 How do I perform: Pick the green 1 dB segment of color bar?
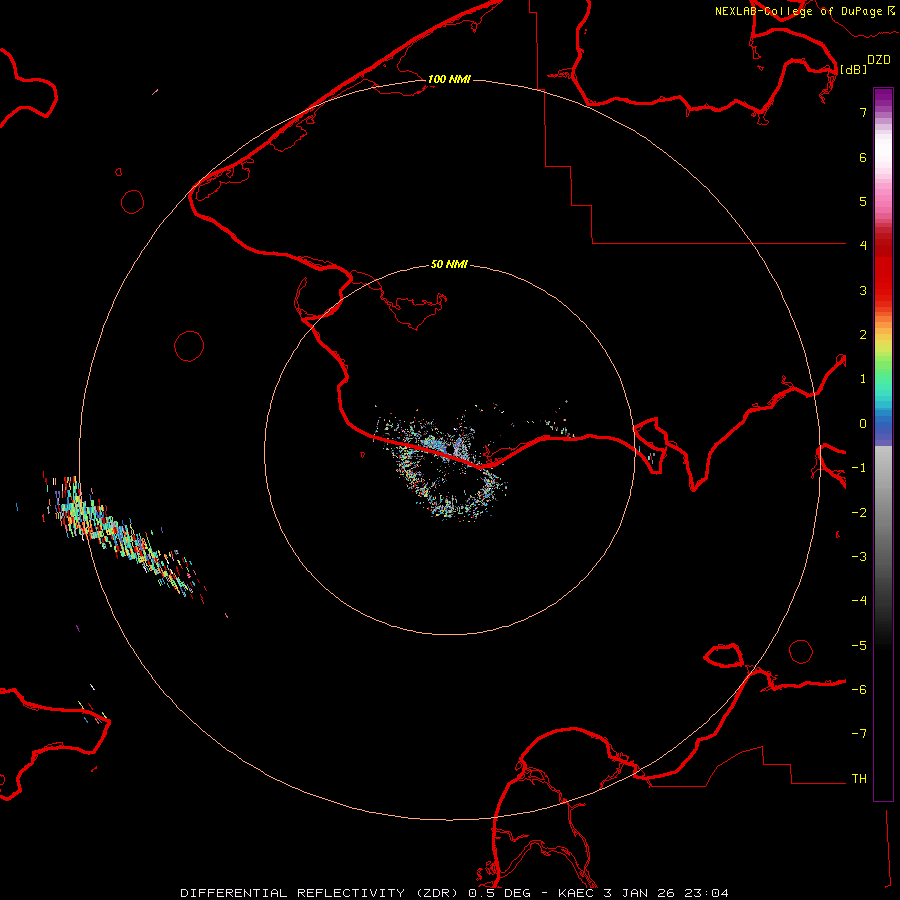[883, 373]
